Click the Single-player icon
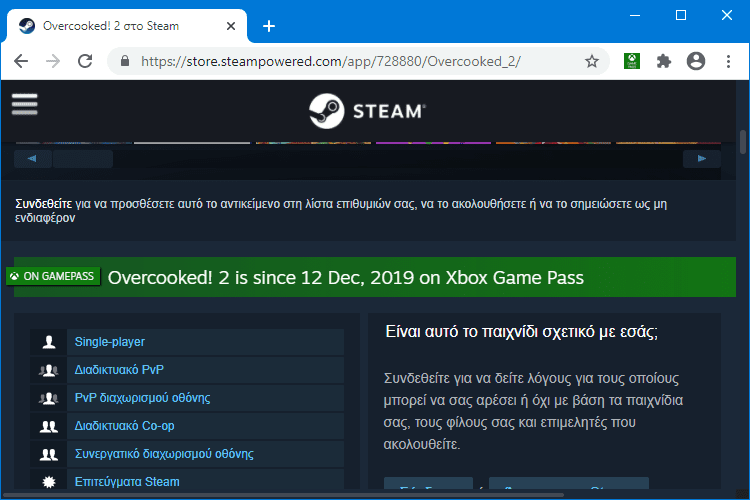Viewport: 750px width, 500px height. (x=49, y=342)
